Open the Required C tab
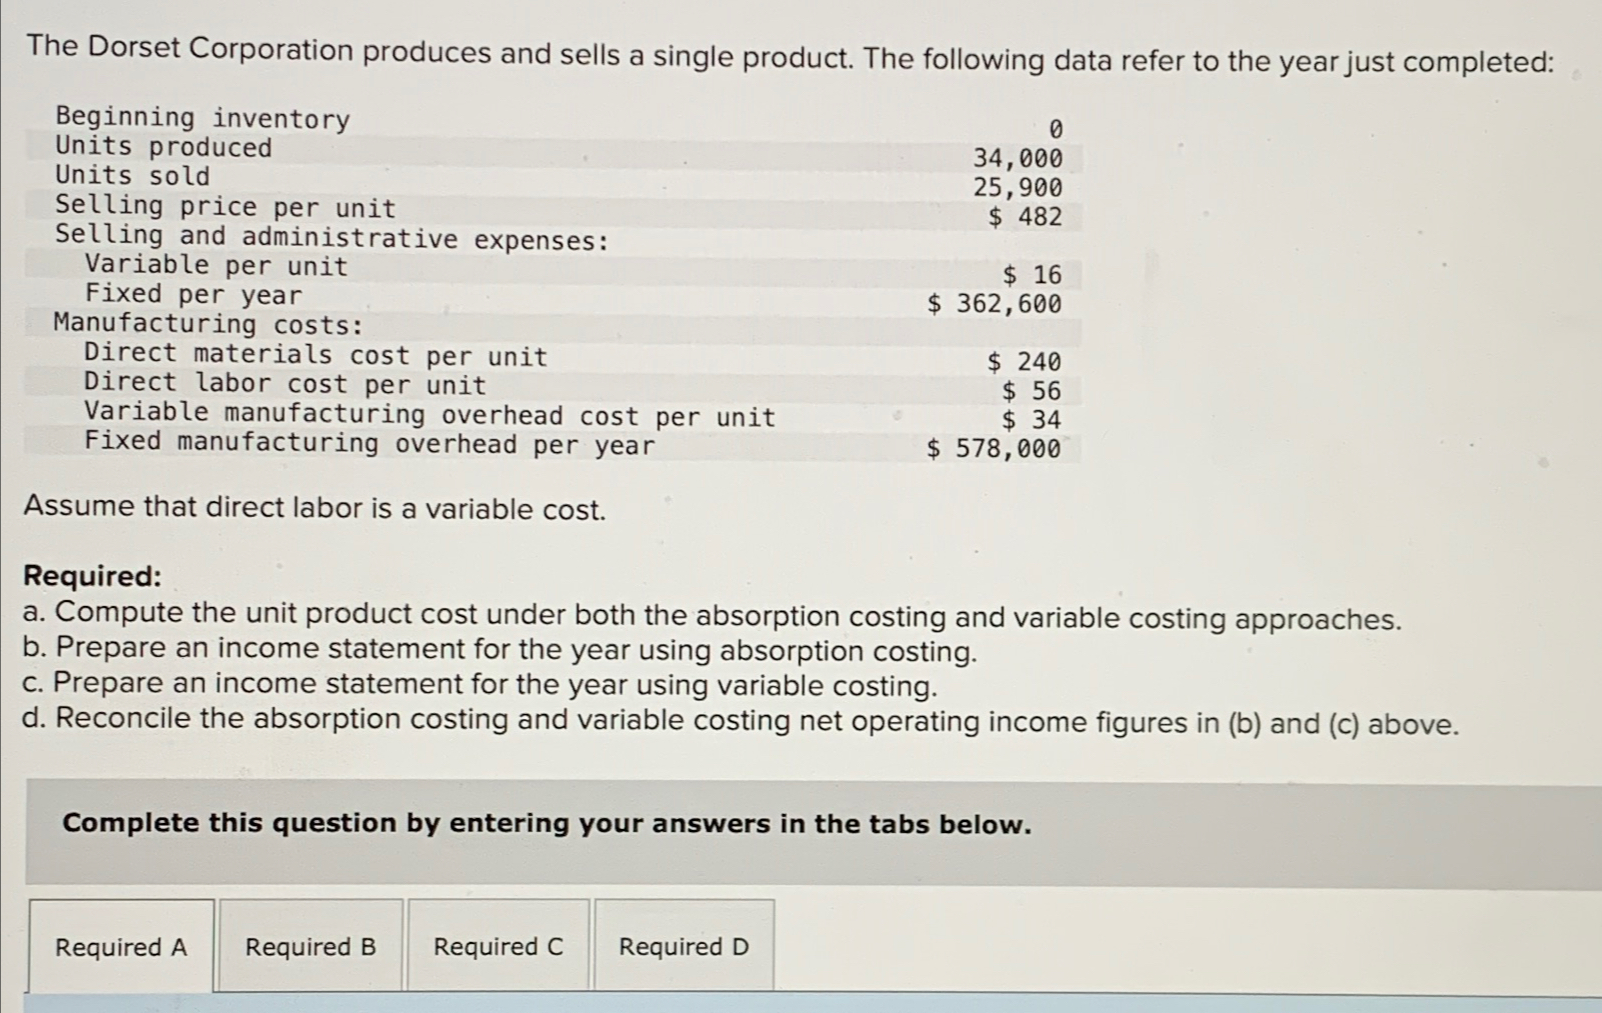The width and height of the screenshot is (1602, 1013). 497,946
